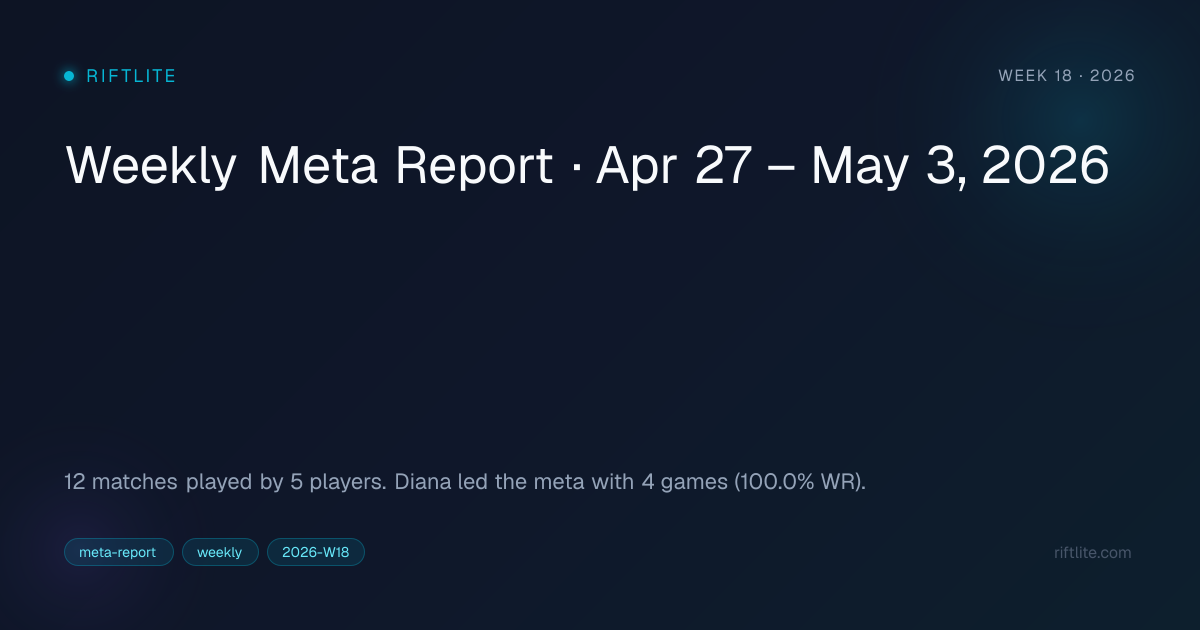Click the 4 games text
This screenshot has width=1200, height=630.
pos(681,482)
